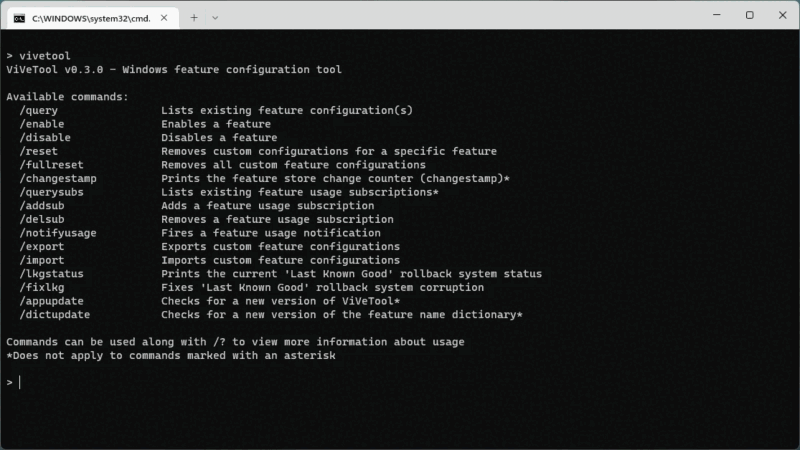Click the "Available commands:" heading
The height and width of the screenshot is (450, 800).
pyautogui.click(x=67, y=96)
